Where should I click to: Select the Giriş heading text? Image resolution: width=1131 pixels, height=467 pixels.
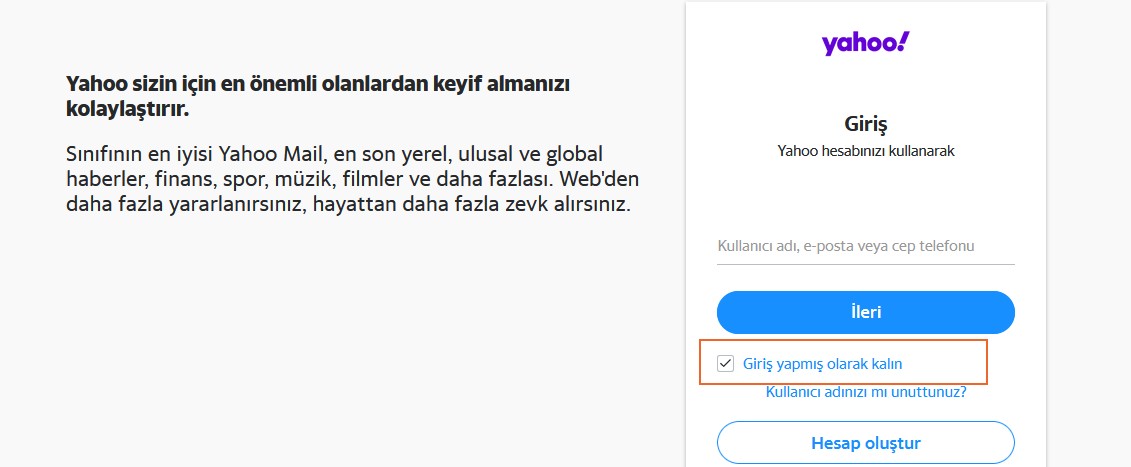click(x=866, y=124)
